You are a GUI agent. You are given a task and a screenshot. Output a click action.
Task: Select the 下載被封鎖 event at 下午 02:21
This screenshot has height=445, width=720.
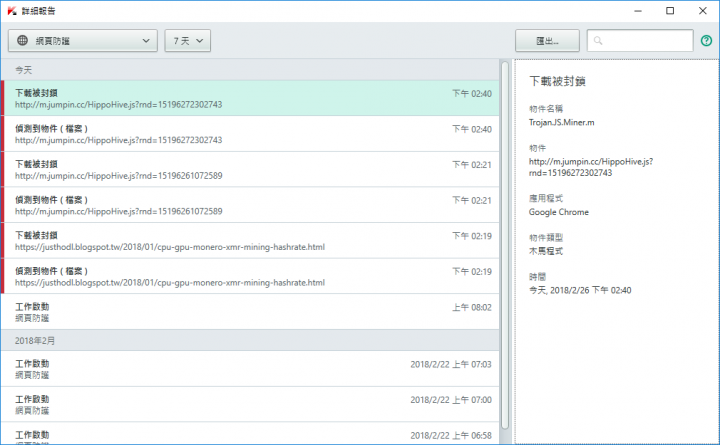pyautogui.click(x=250, y=169)
